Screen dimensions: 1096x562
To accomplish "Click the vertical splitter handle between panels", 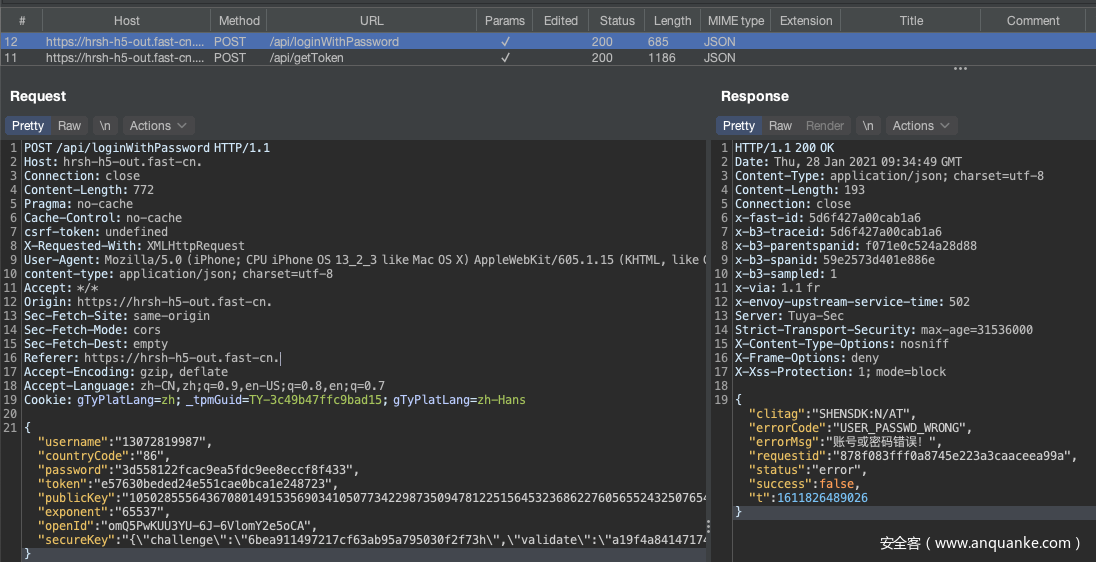I will click(710, 526).
